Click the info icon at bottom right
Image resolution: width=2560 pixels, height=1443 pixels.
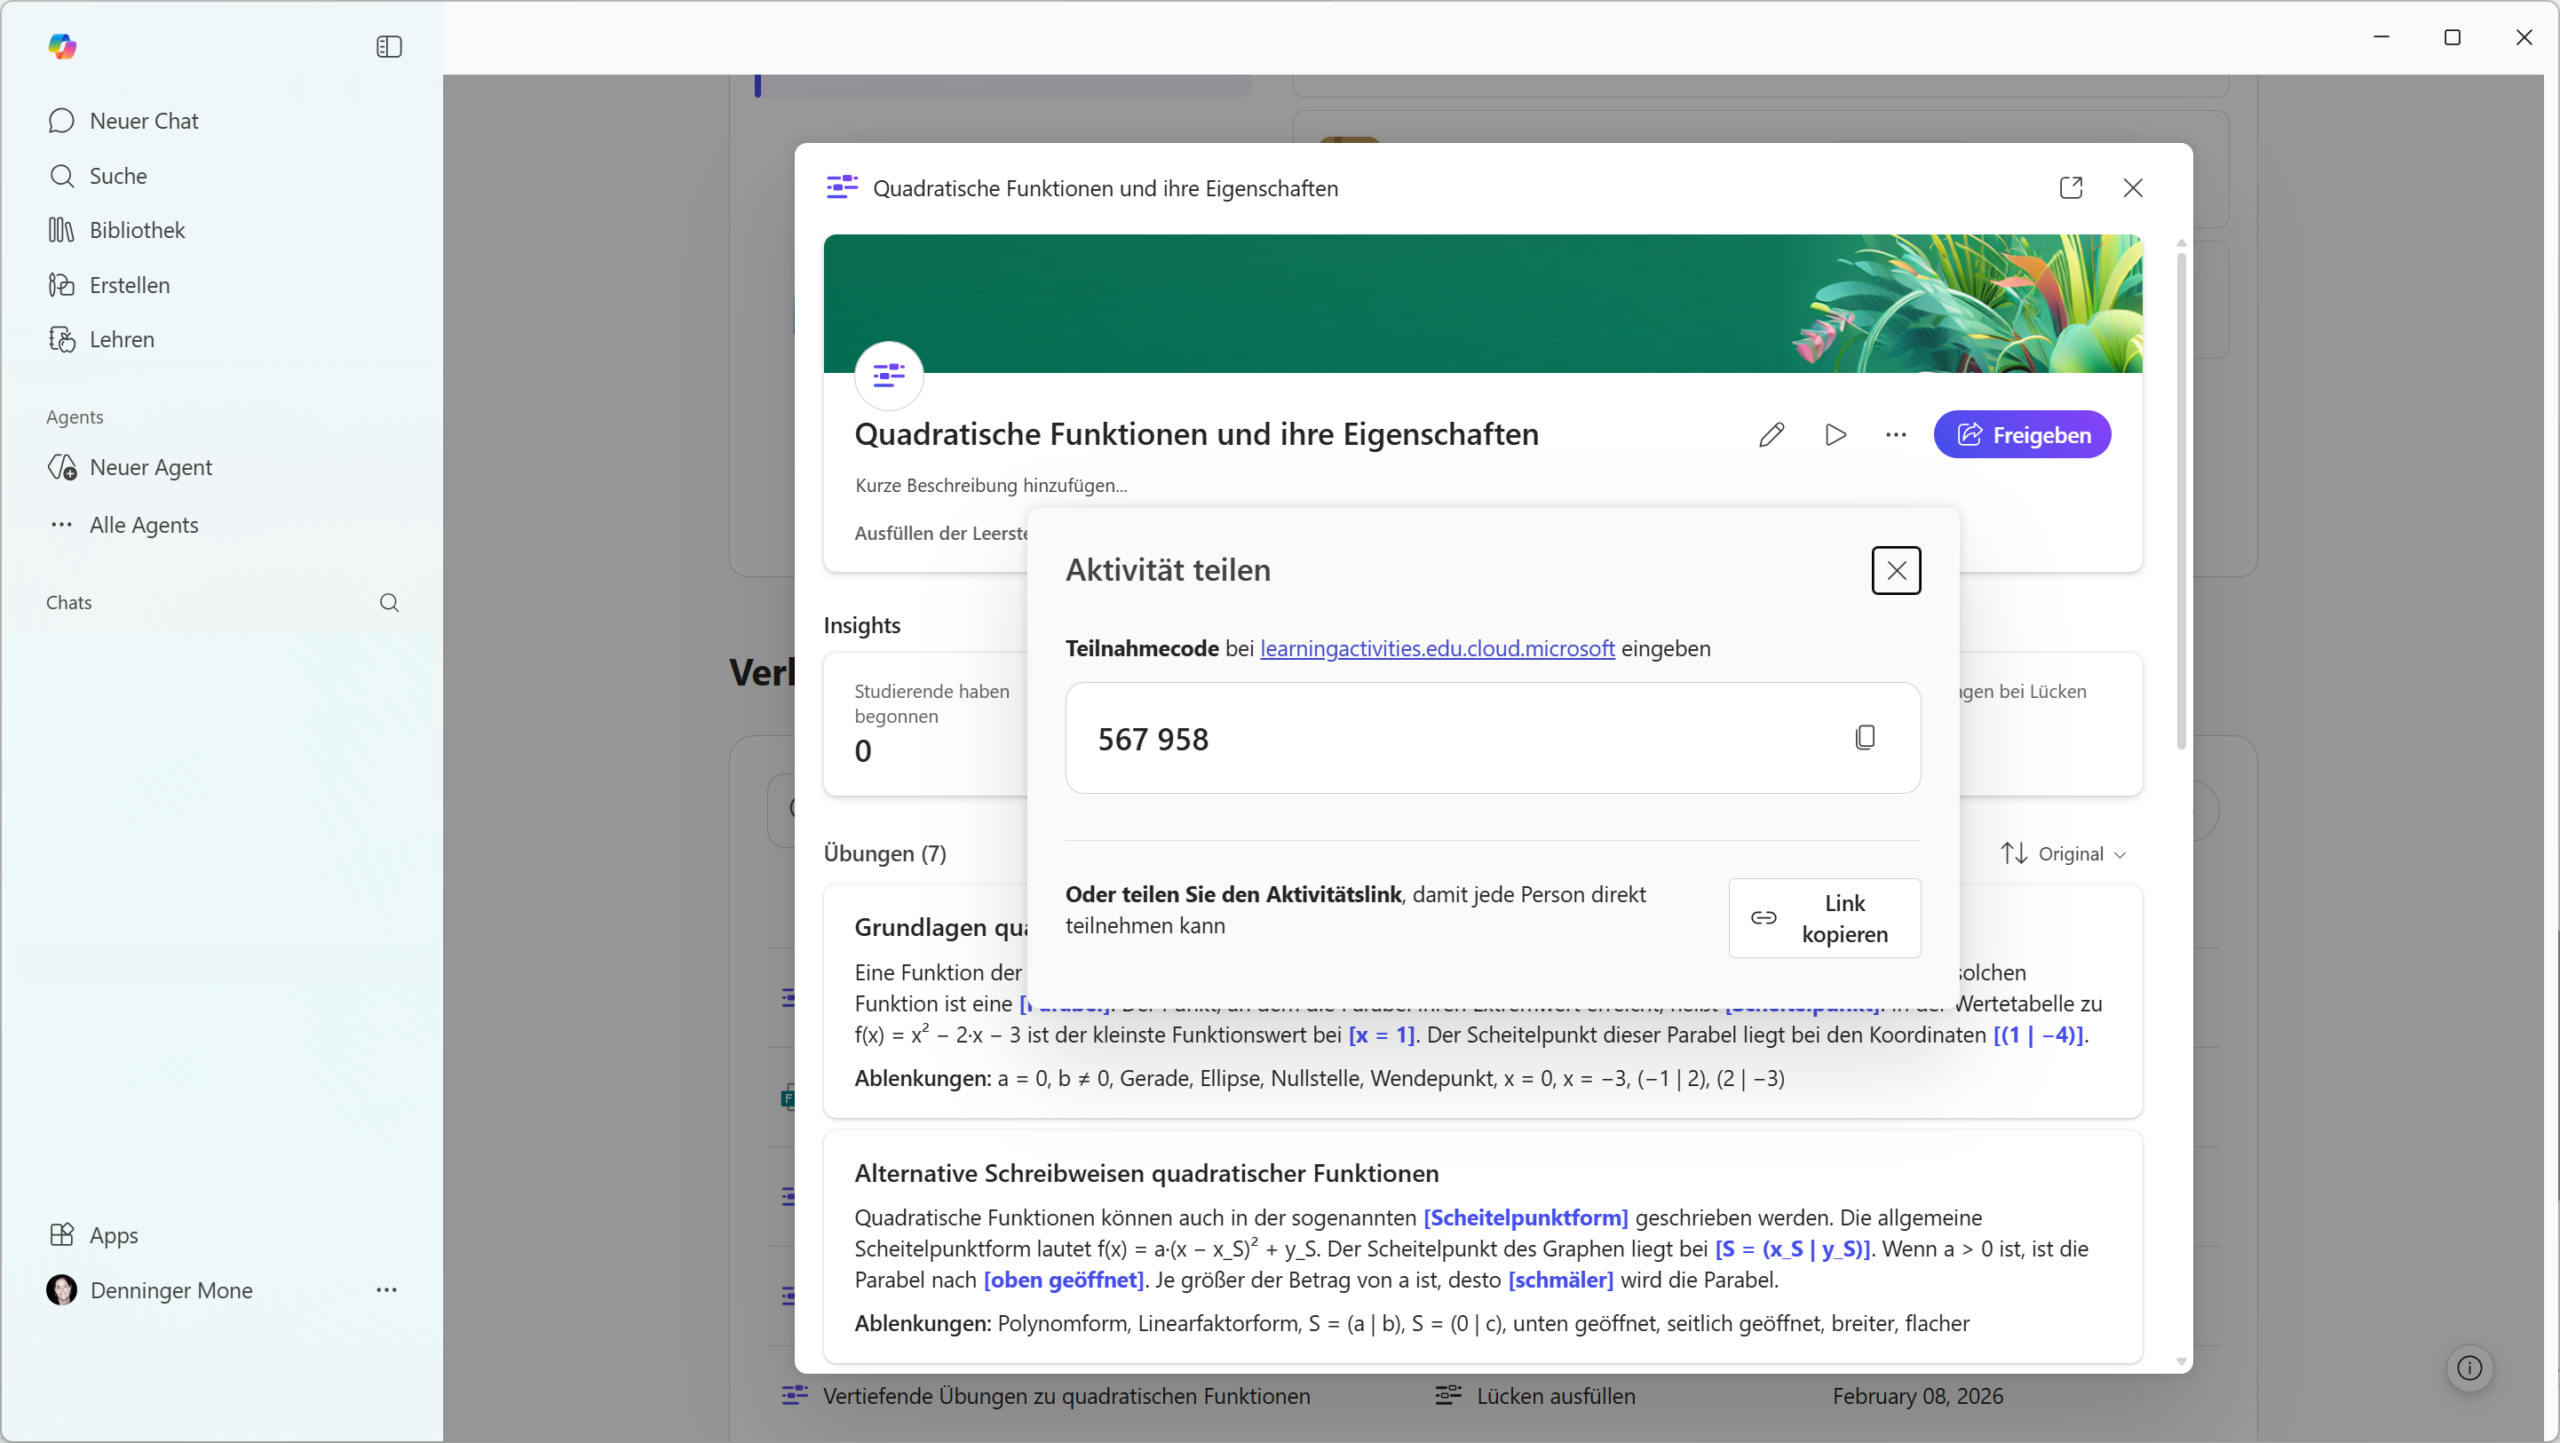click(2469, 1368)
